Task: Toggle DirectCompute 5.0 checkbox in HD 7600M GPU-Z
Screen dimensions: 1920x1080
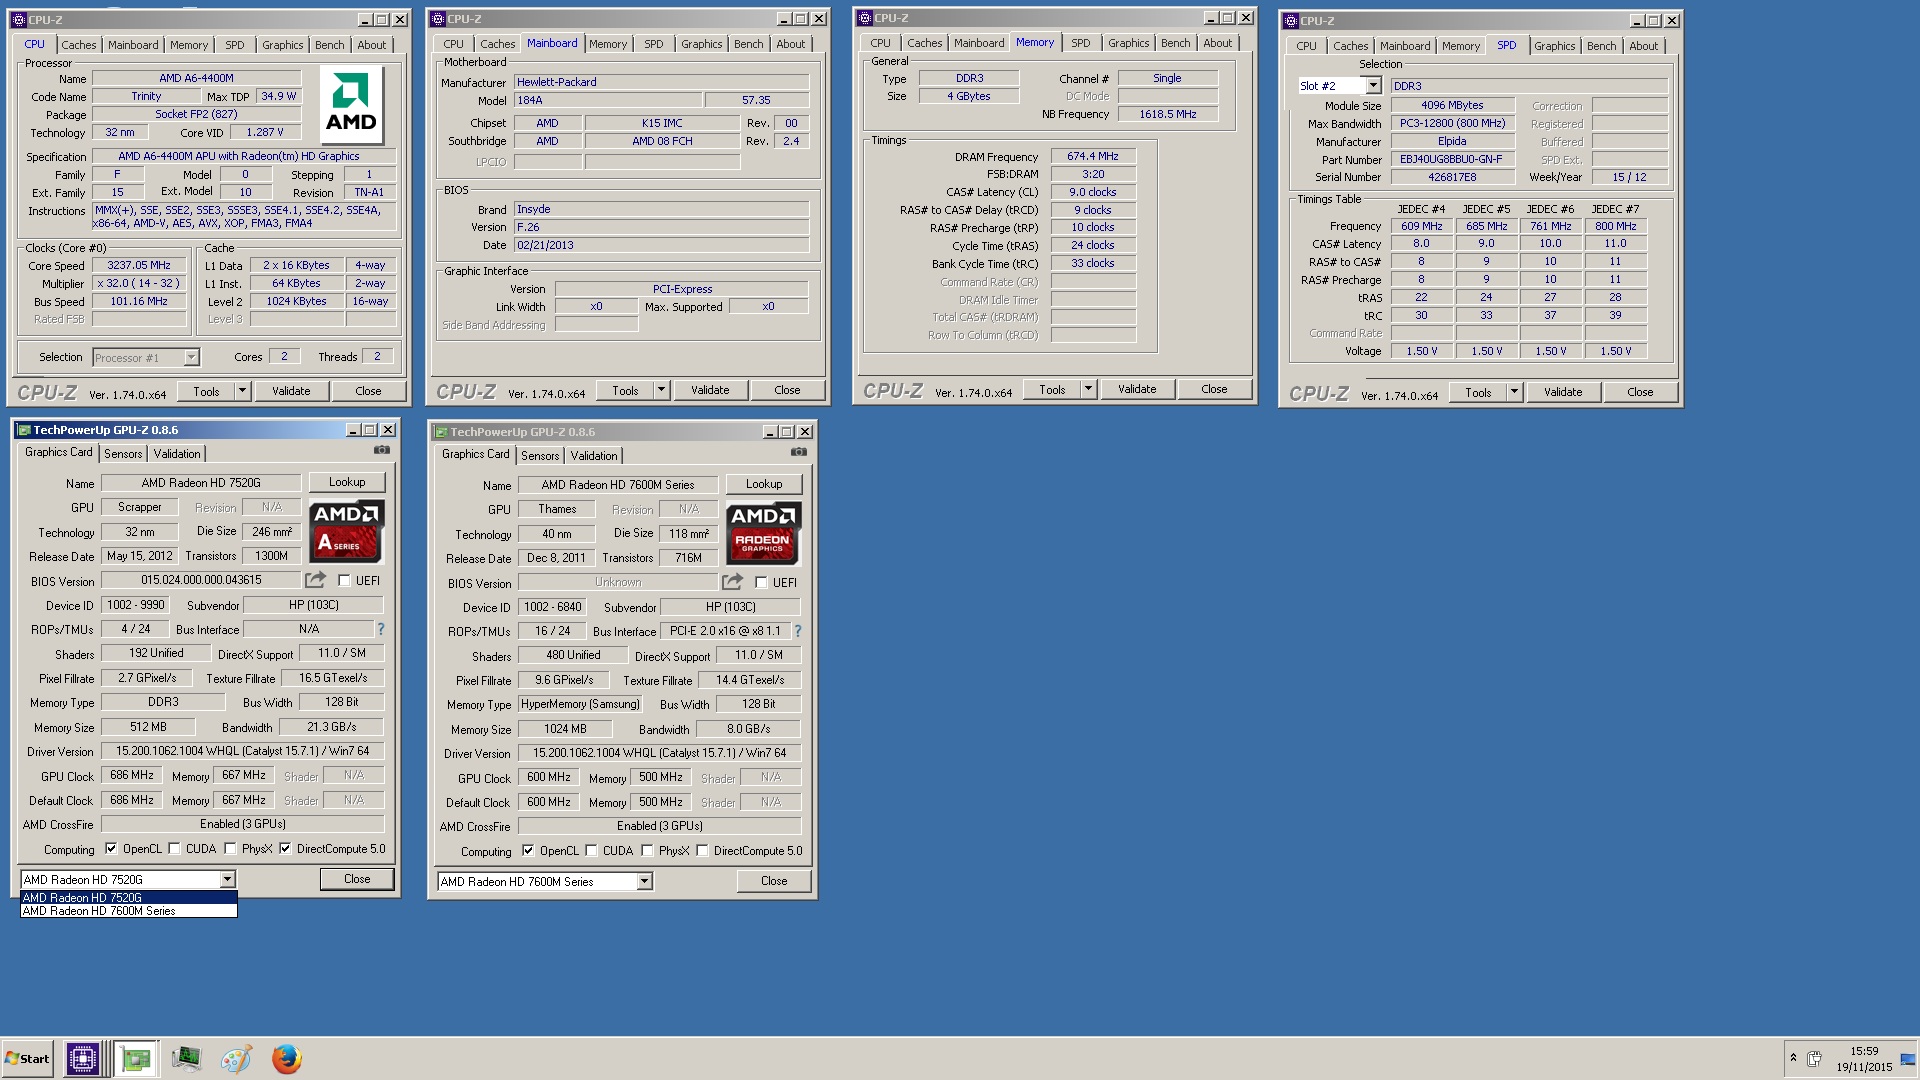Action: click(x=702, y=851)
